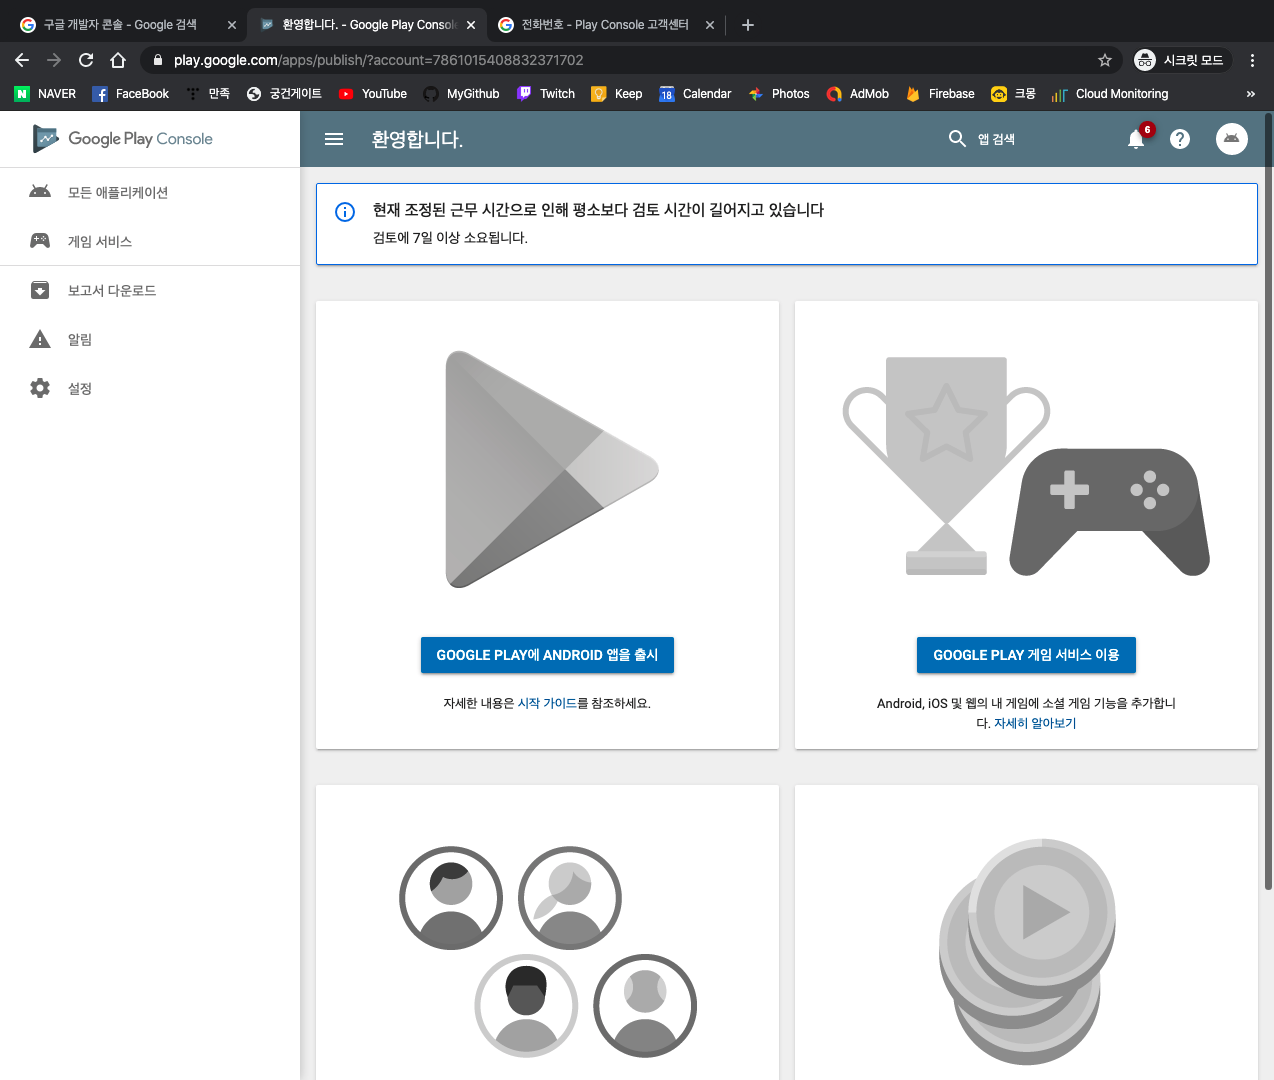Viewport: 1274px width, 1080px height.
Task: Click the alerts warning triangle icon
Action: (40, 339)
